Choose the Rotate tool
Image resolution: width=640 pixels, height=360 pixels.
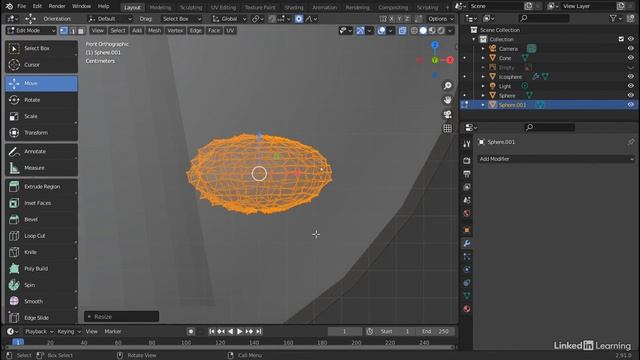pyautogui.click(x=41, y=100)
